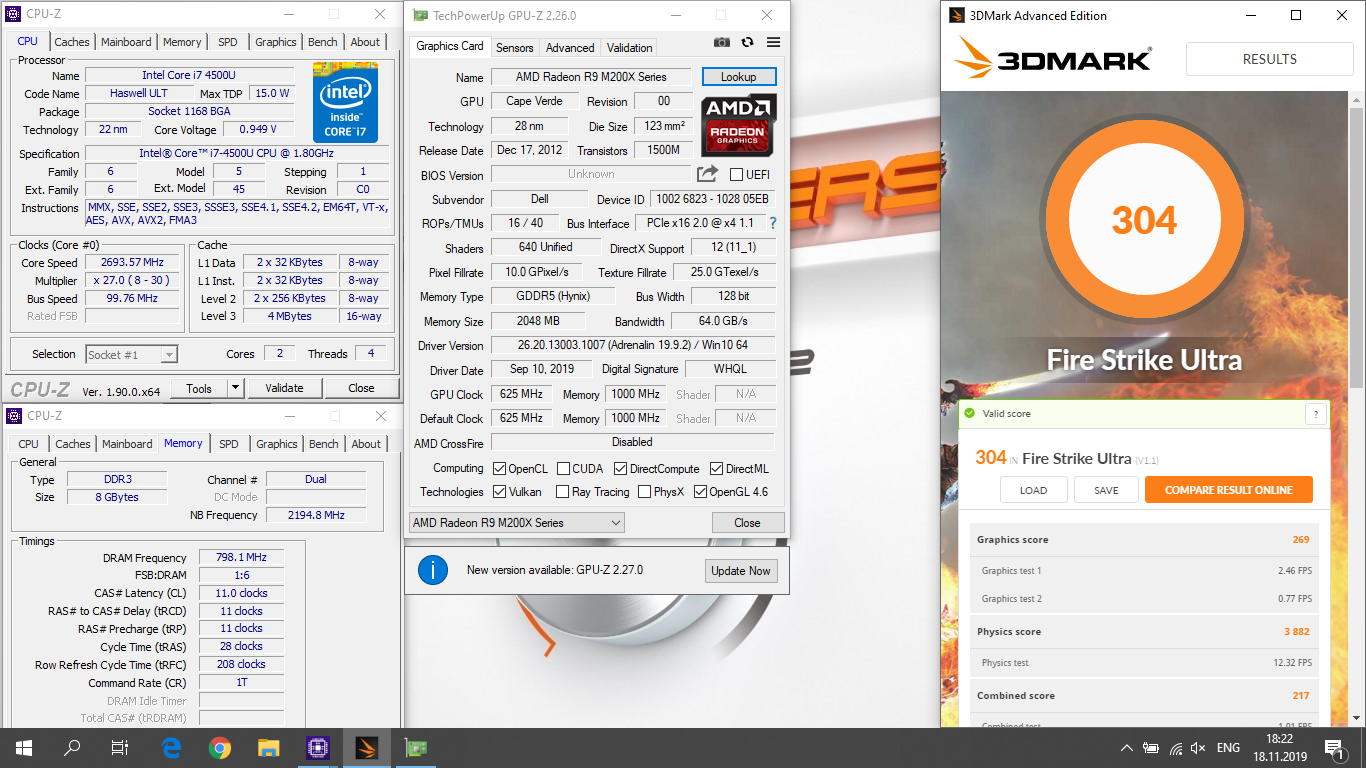Show hidden system tray icons chevron
Screen dimensions: 1366x768
tap(1127, 747)
